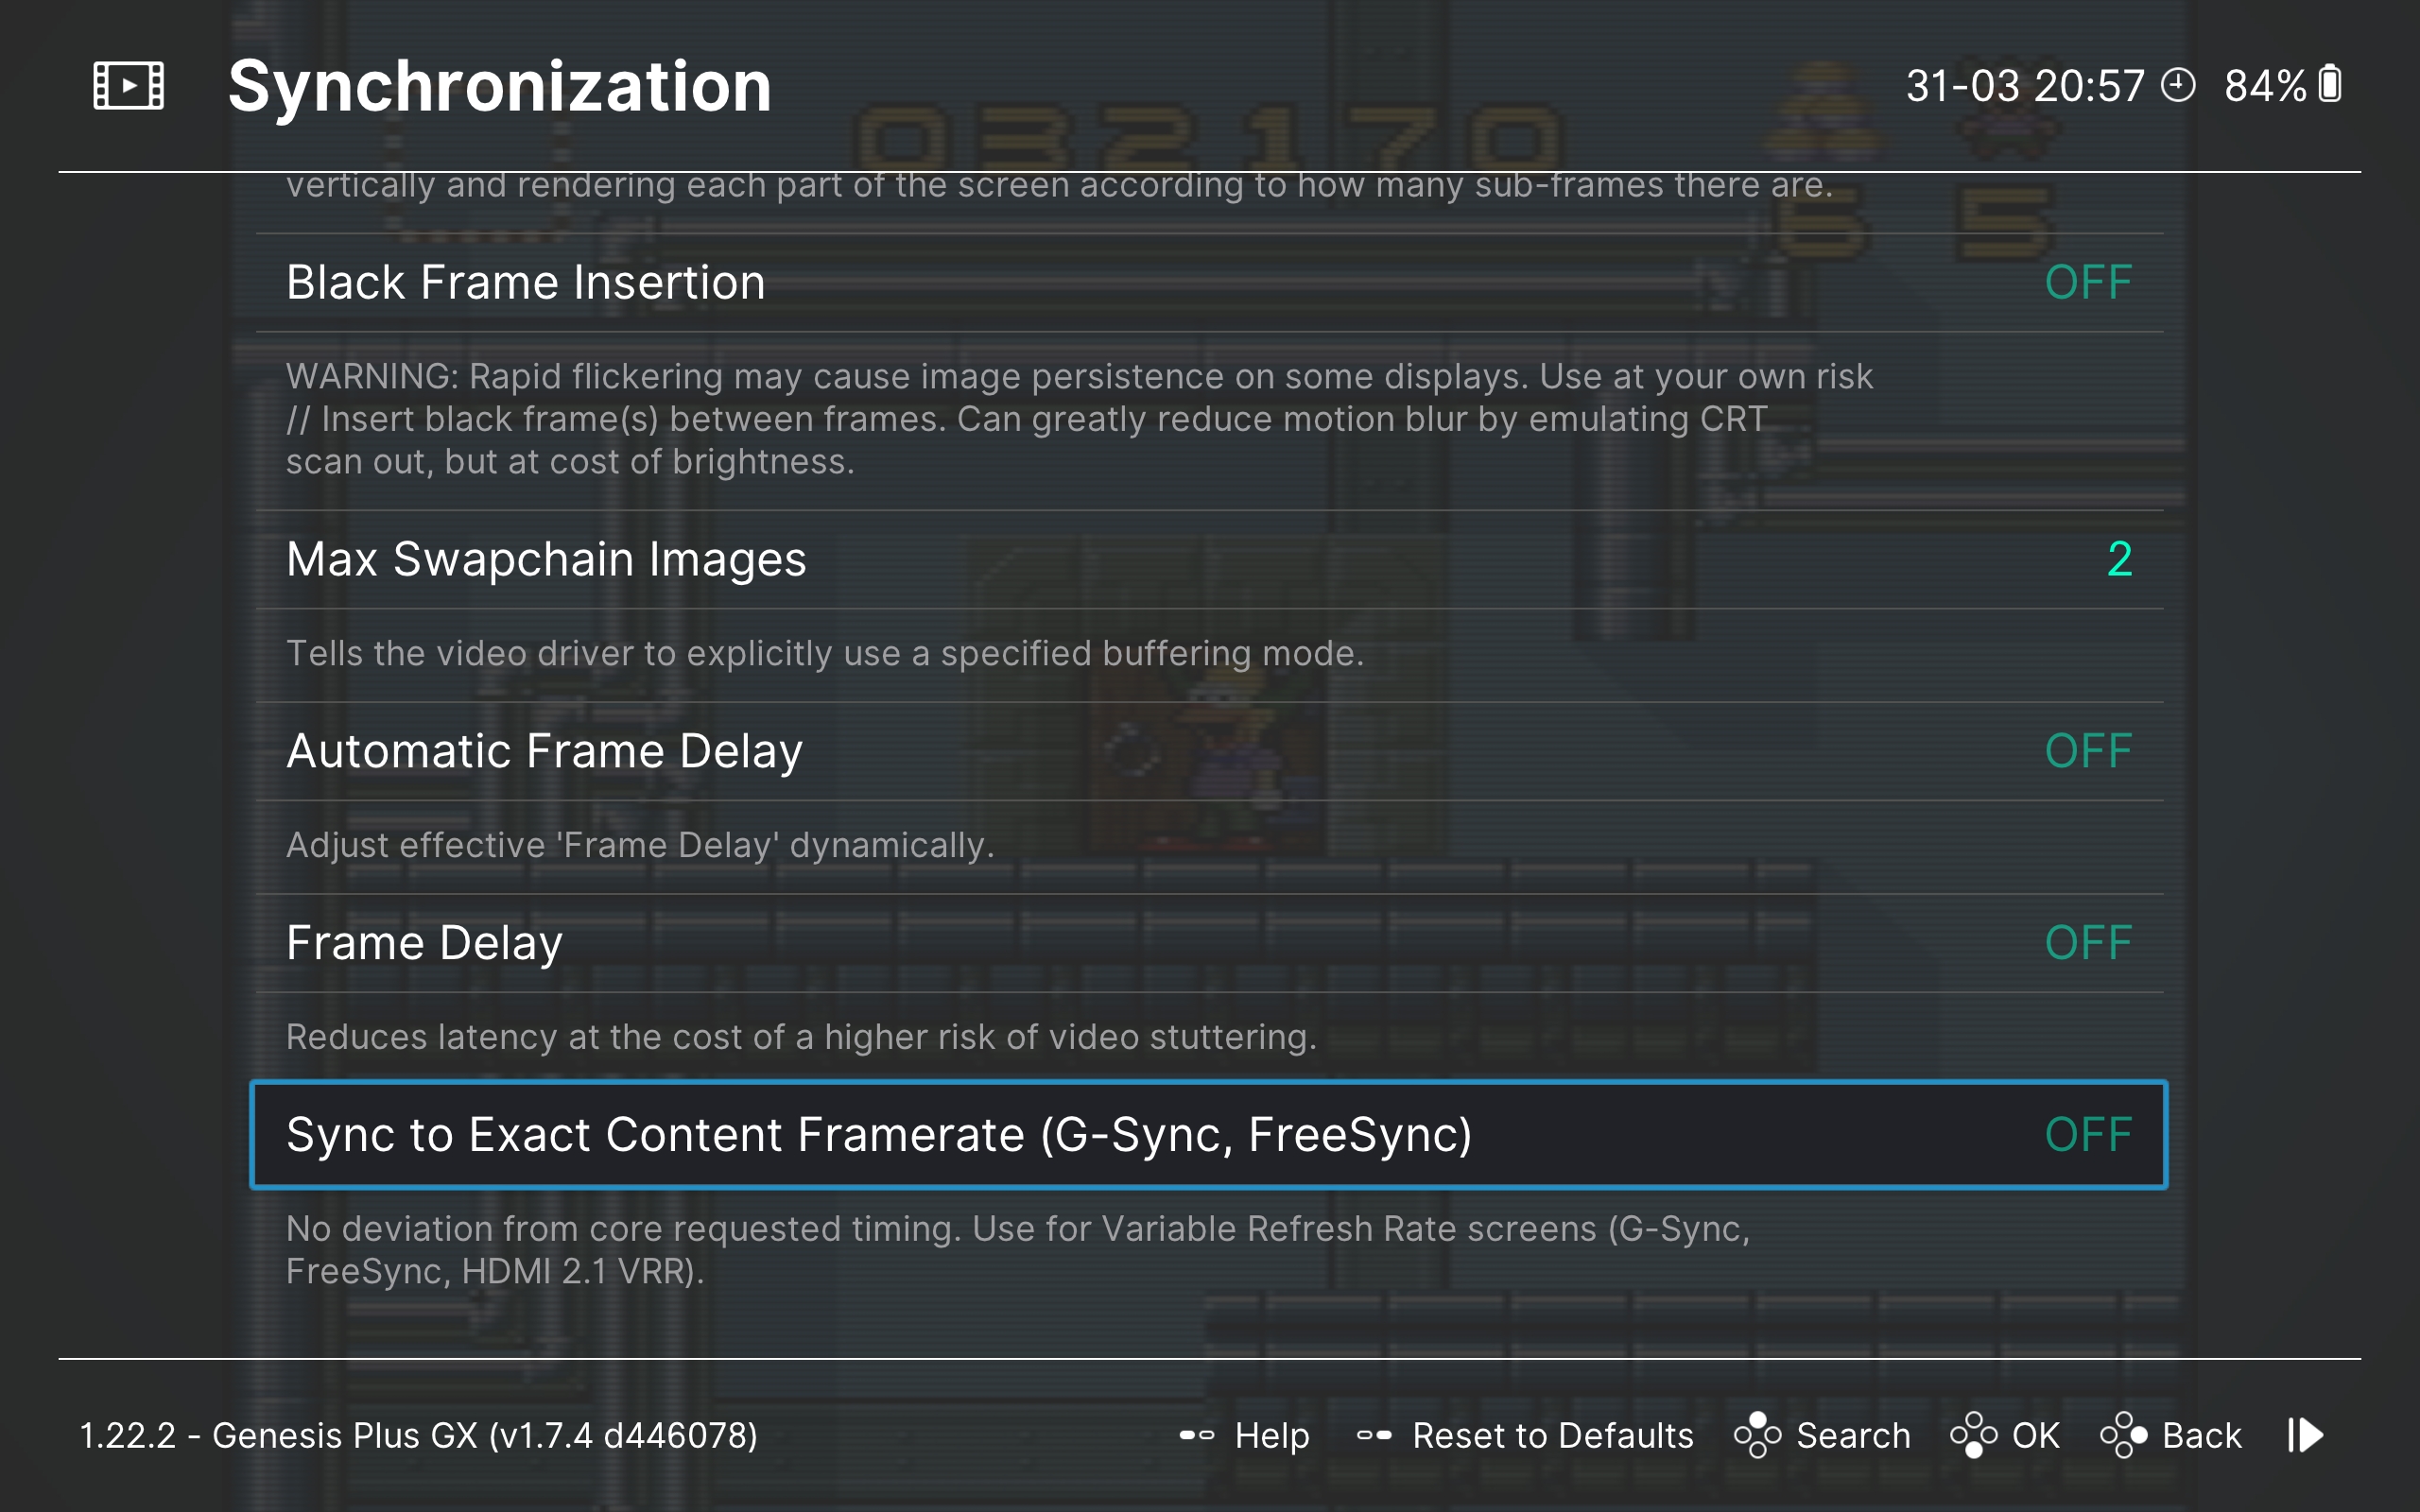The image size is (2420, 1512).
Task: Click the Search gamepad button icon
Action: point(1757,1435)
